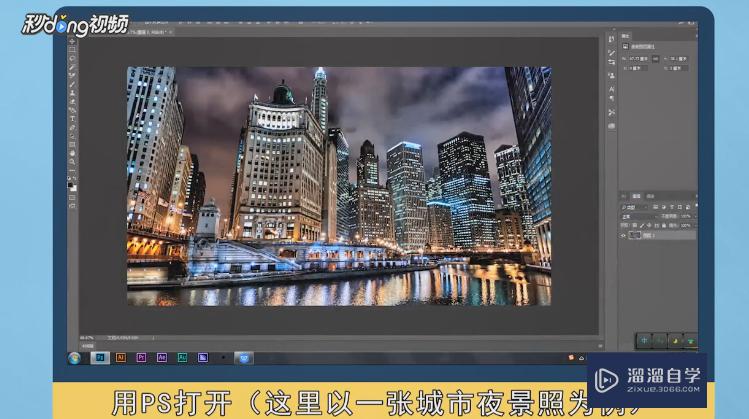Select the Hand tool
The height and width of the screenshot is (419, 749).
(x=72, y=153)
